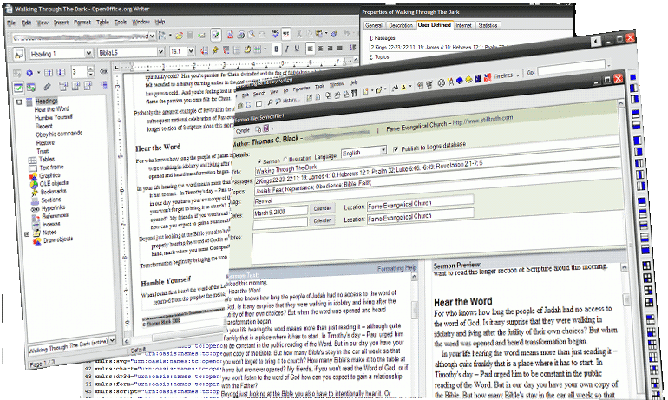Switch to Description tab in Properties dialog
Image resolution: width=668 pixels, height=400 pixels.
point(400,26)
